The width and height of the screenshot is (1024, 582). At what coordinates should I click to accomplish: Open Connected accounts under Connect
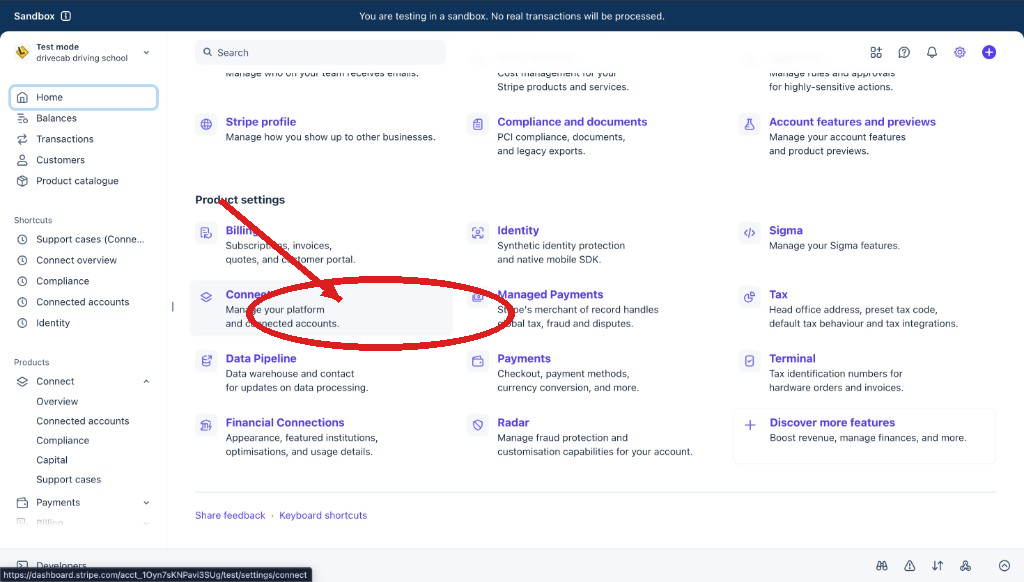click(83, 421)
